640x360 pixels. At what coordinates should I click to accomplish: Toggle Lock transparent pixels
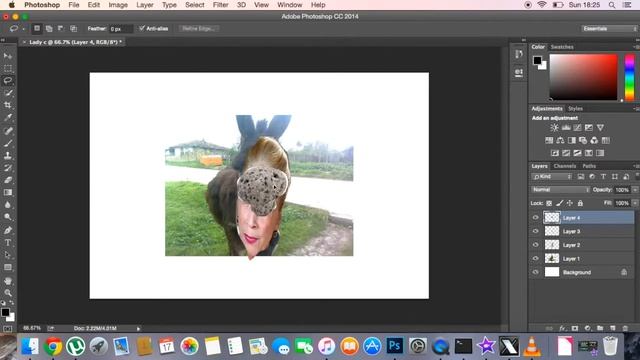[x=549, y=203]
